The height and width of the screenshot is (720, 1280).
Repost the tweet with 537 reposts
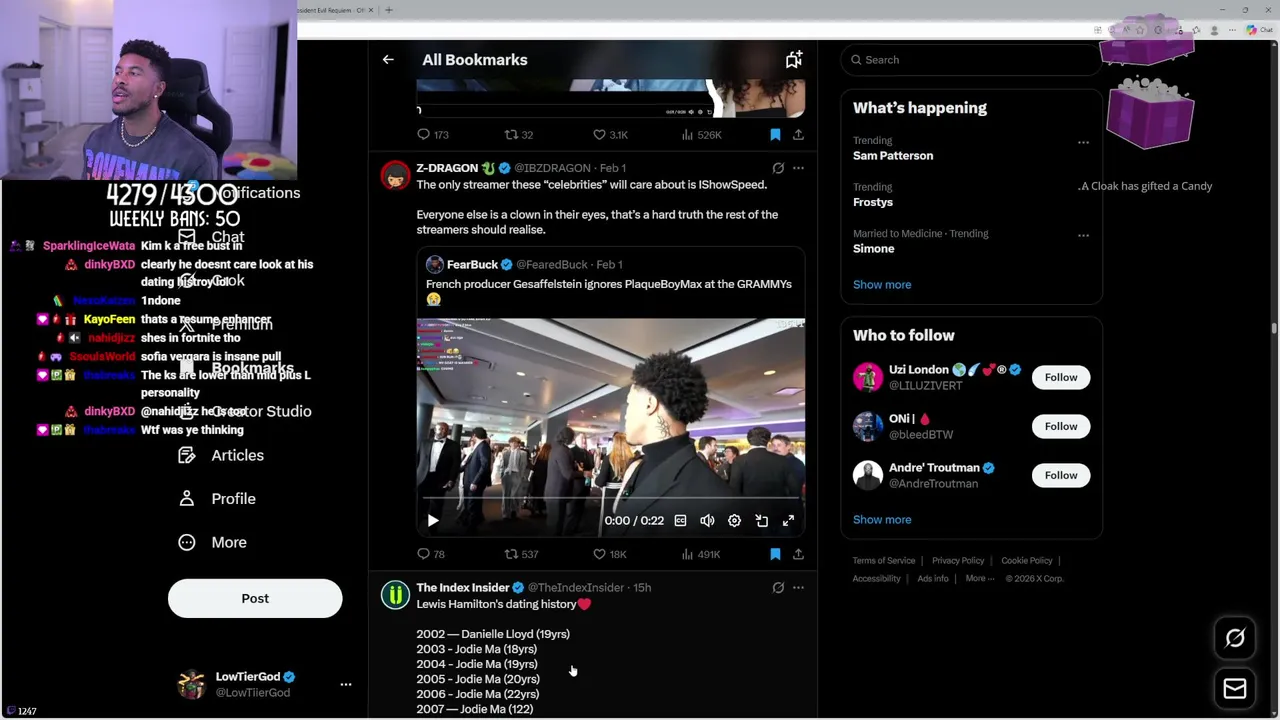click(521, 554)
